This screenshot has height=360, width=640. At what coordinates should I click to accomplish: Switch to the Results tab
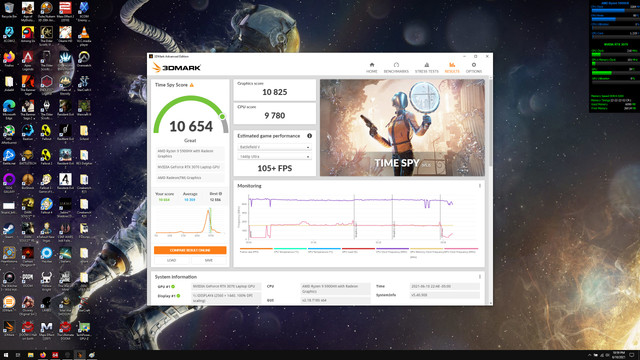[x=452, y=68]
